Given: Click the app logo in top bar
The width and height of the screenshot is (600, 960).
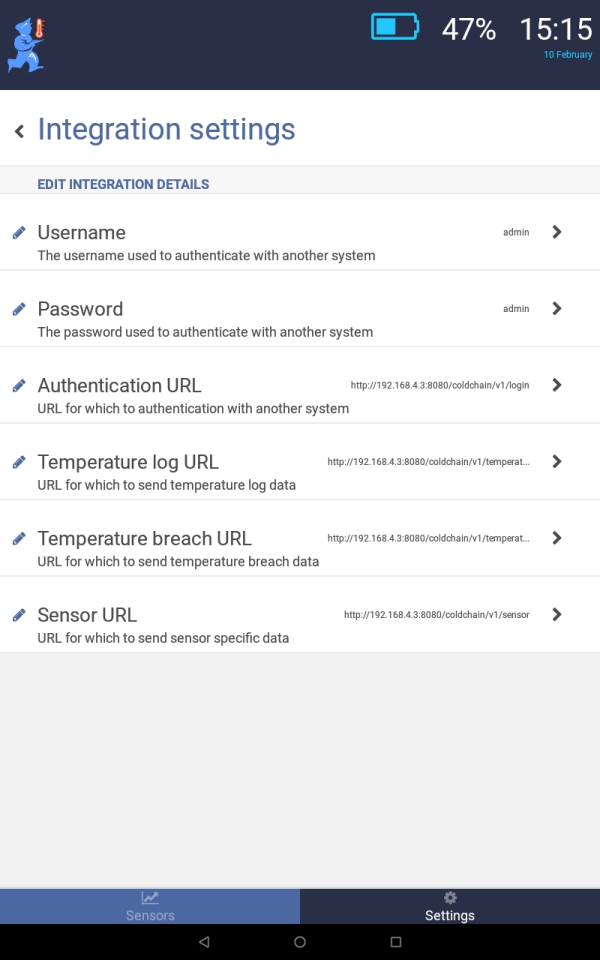Looking at the screenshot, I should (x=26, y=46).
